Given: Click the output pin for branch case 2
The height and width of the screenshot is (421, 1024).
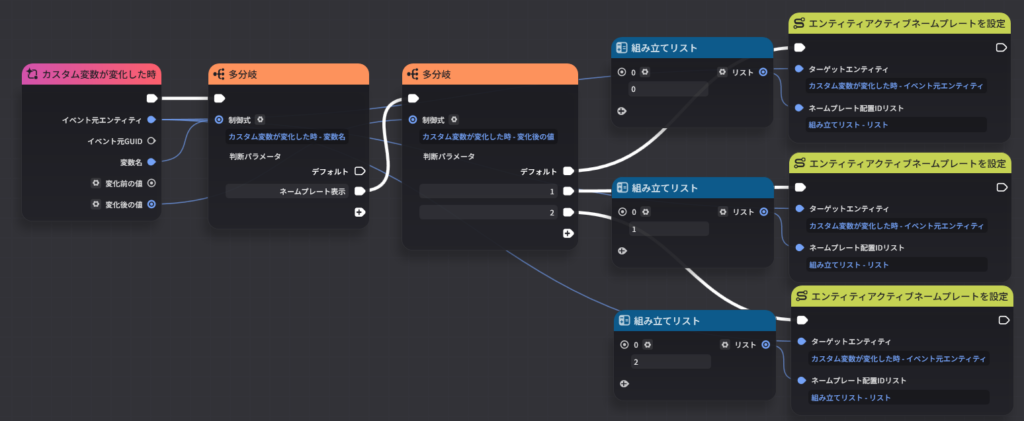Looking at the screenshot, I should coord(568,212).
